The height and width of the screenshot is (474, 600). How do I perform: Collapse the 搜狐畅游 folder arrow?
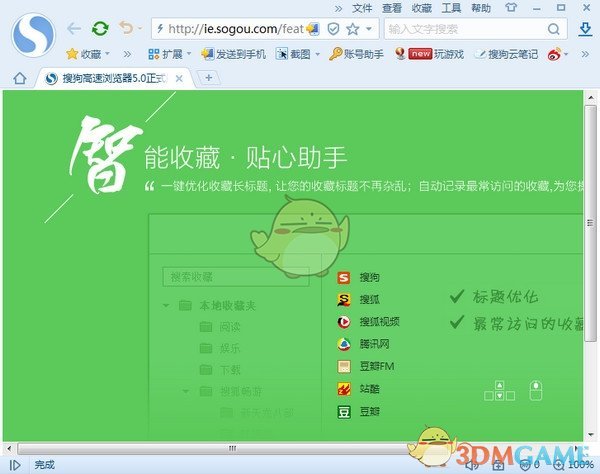(186, 391)
